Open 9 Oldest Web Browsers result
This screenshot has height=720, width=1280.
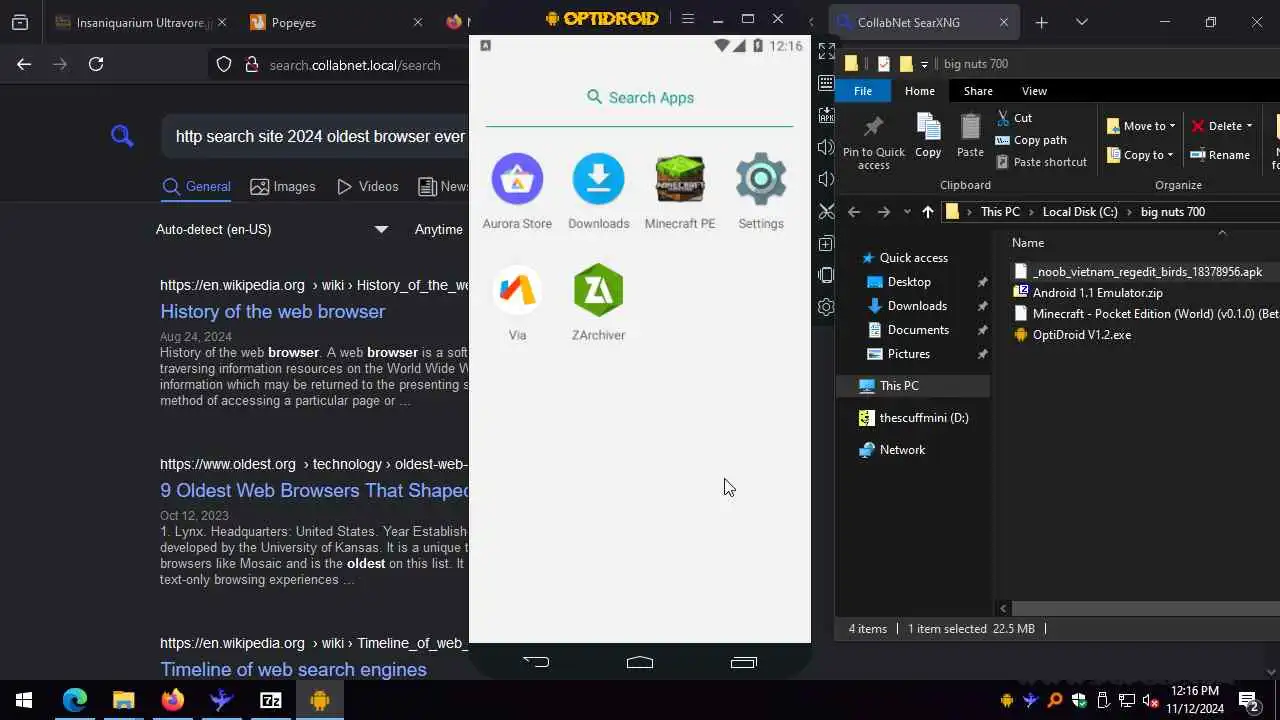[x=314, y=490]
